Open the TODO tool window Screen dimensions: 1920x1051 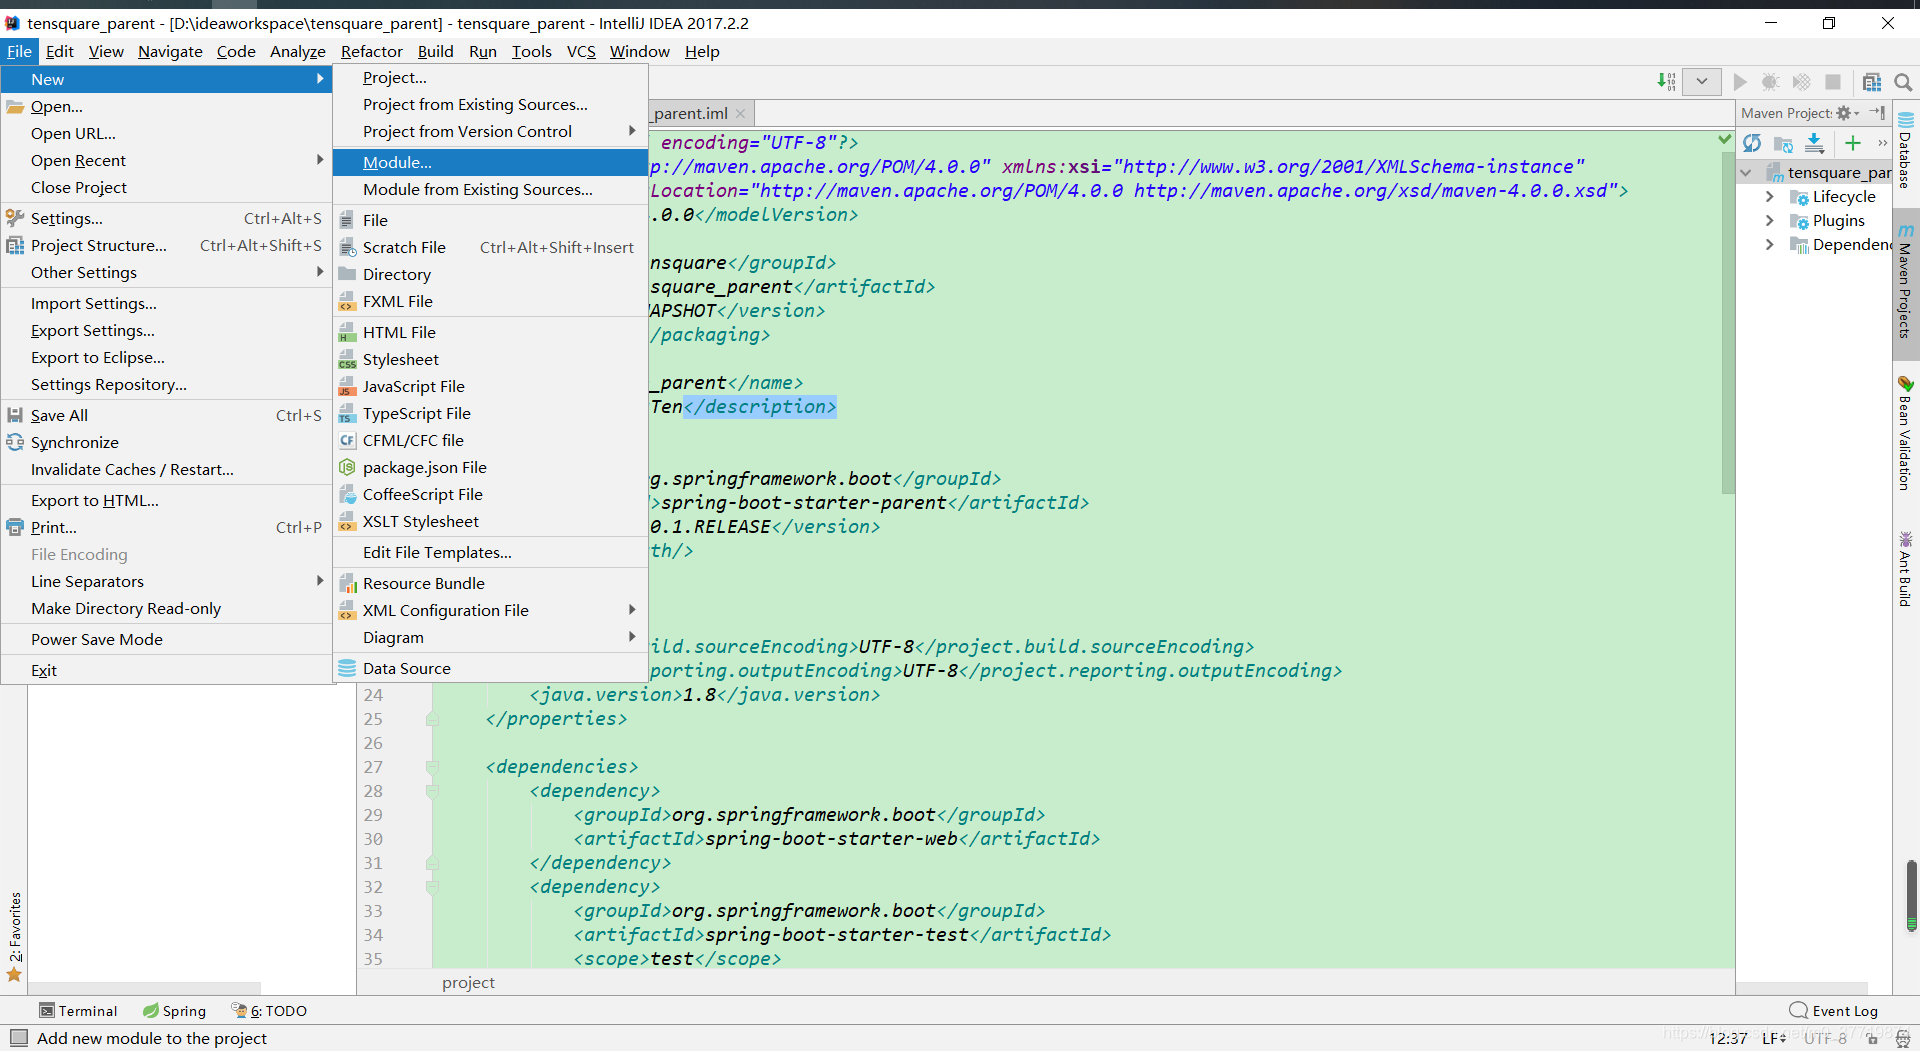pos(269,1011)
